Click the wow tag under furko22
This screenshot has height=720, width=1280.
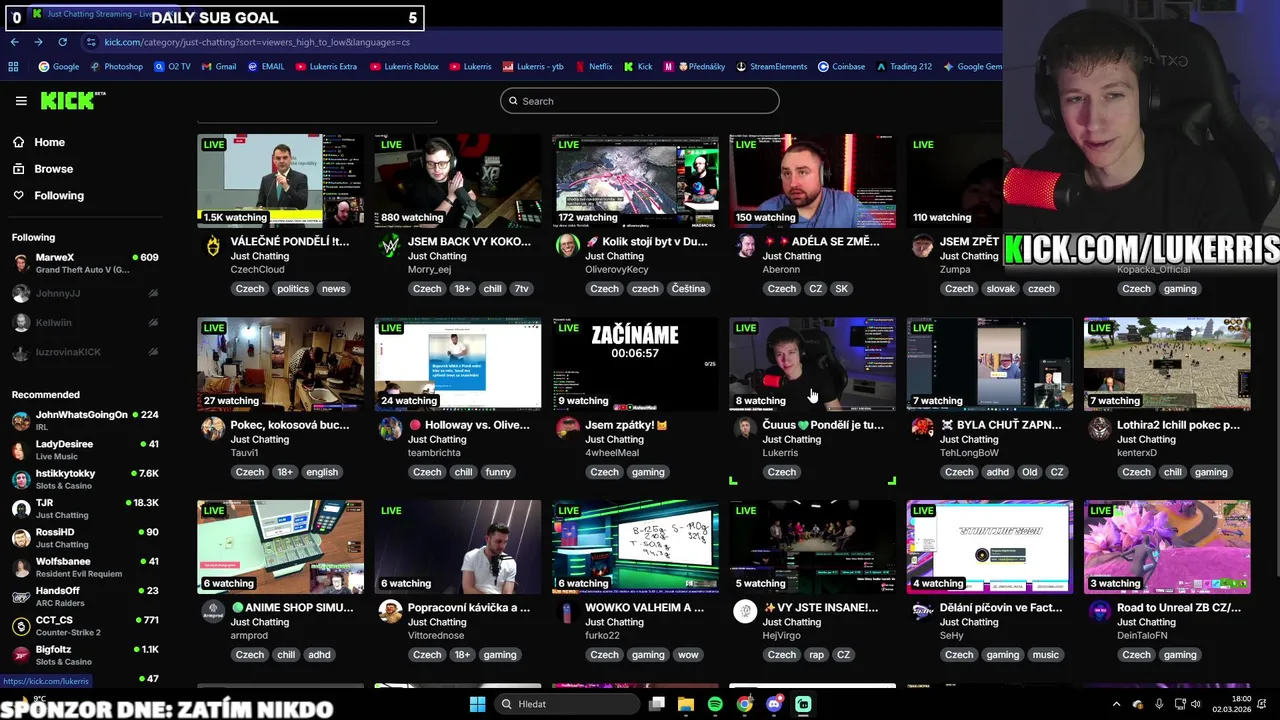(x=688, y=655)
